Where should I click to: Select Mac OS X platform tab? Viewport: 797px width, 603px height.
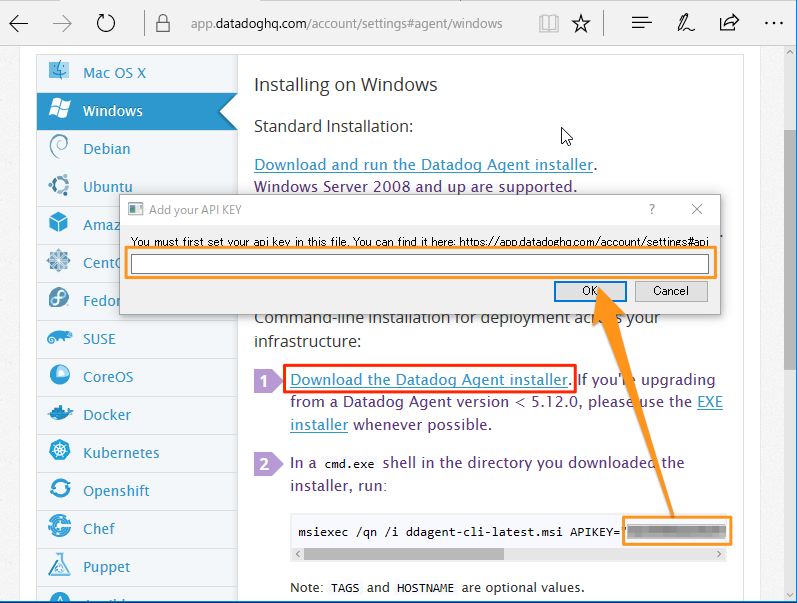(137, 73)
